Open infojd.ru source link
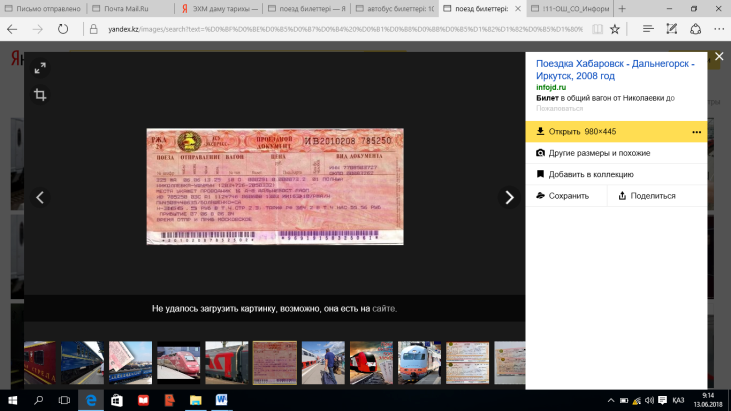 (551, 87)
